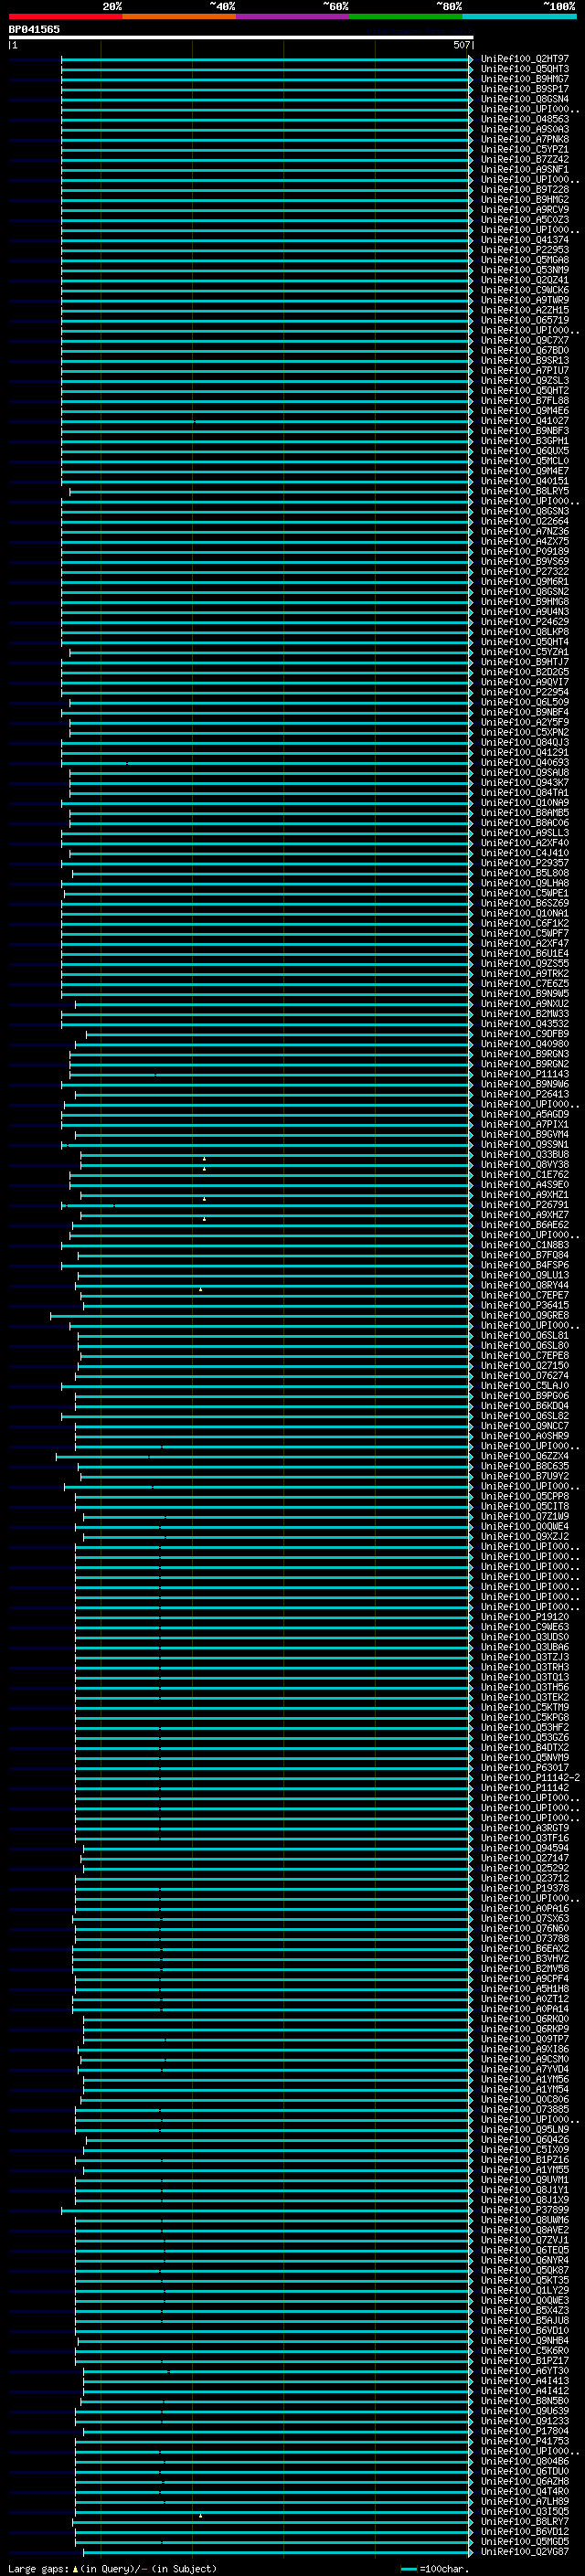Open hit UniRef100_O48563
This screenshot has height=2576, width=585.
(x=525, y=119)
